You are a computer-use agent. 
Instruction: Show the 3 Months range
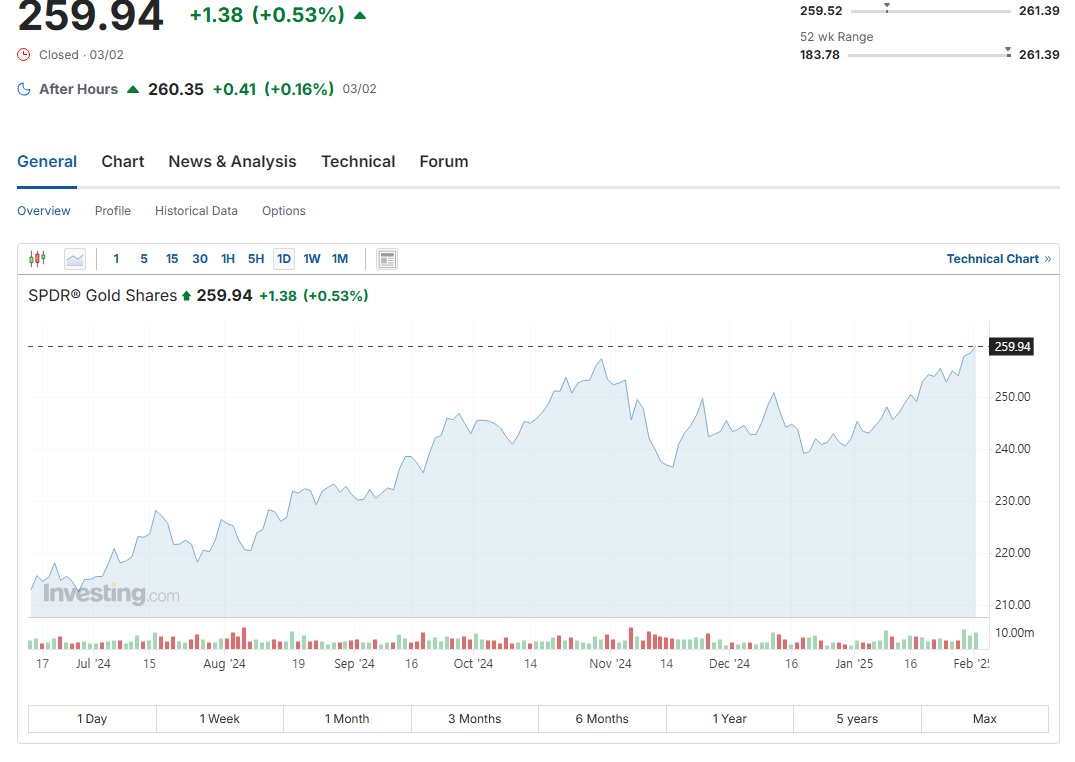point(474,719)
